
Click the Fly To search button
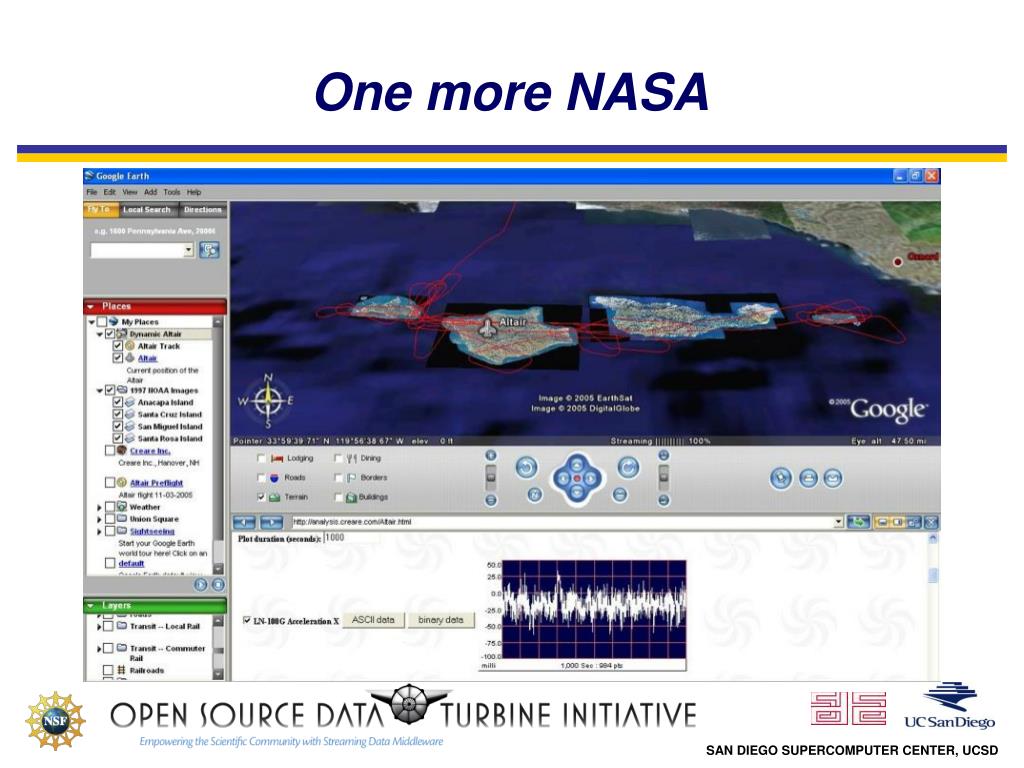[209, 250]
